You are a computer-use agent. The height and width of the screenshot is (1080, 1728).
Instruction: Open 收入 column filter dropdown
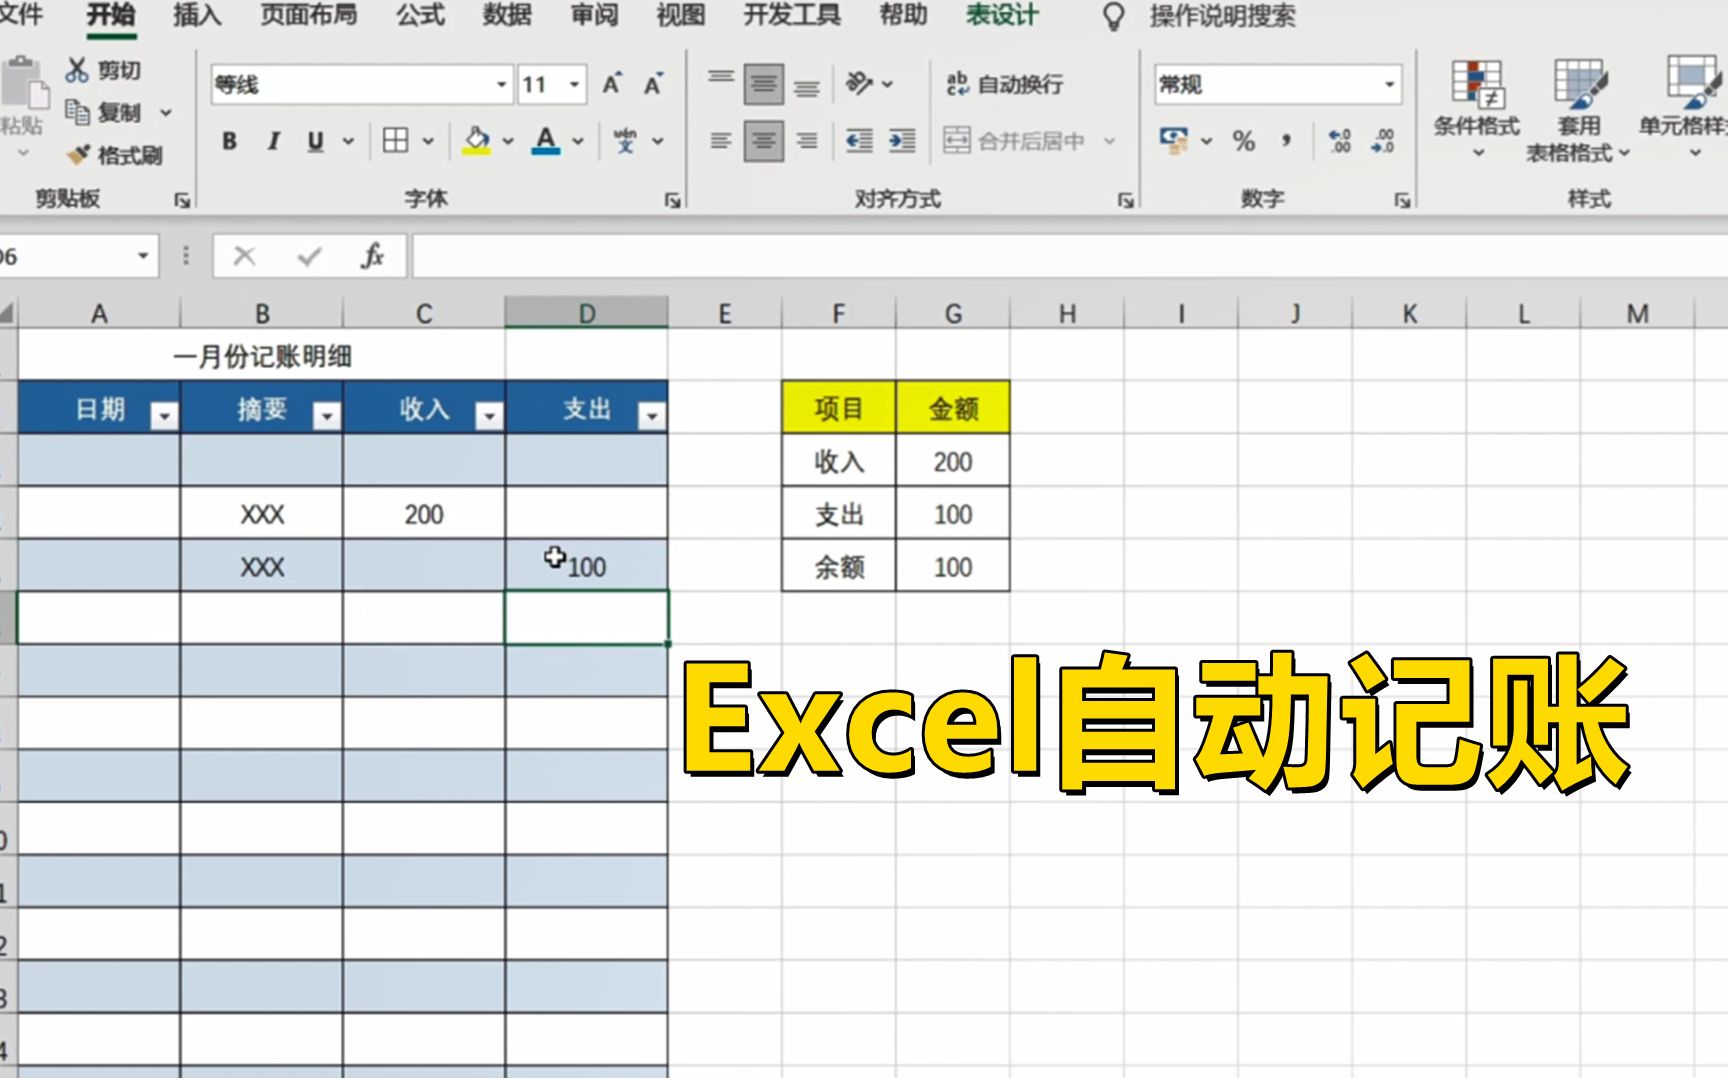[488, 415]
